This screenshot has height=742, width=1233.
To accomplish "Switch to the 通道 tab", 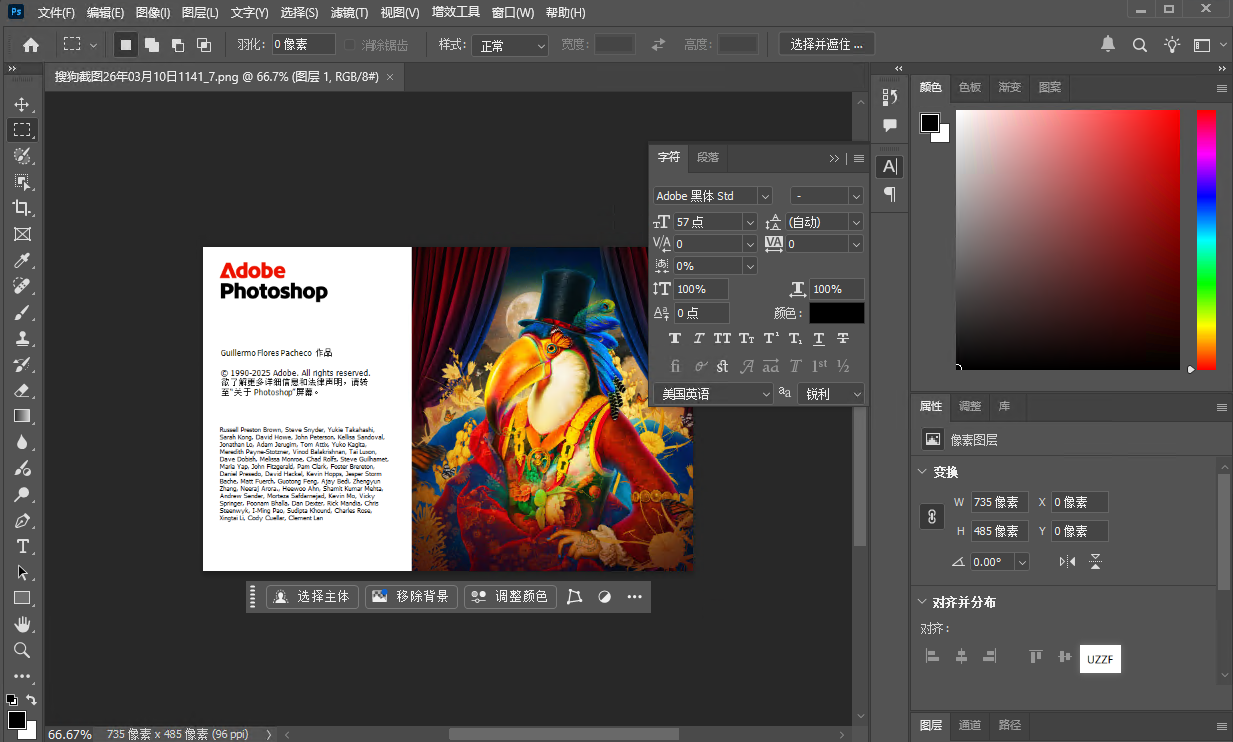I will click(969, 726).
